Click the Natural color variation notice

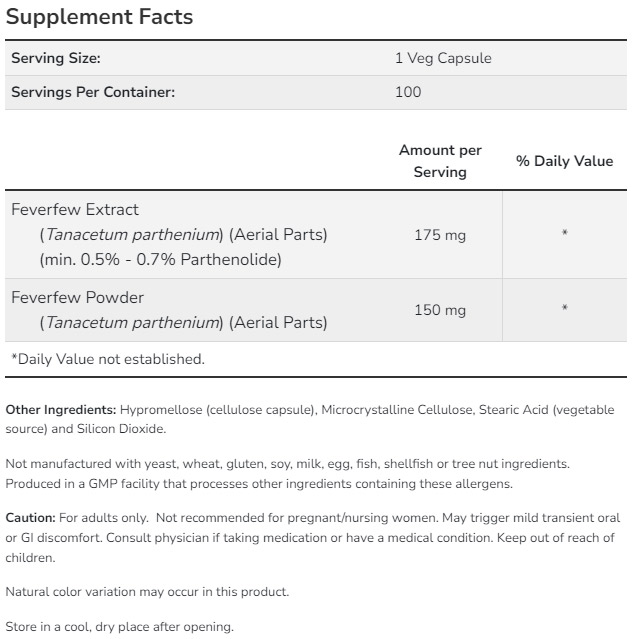[x=147, y=591]
